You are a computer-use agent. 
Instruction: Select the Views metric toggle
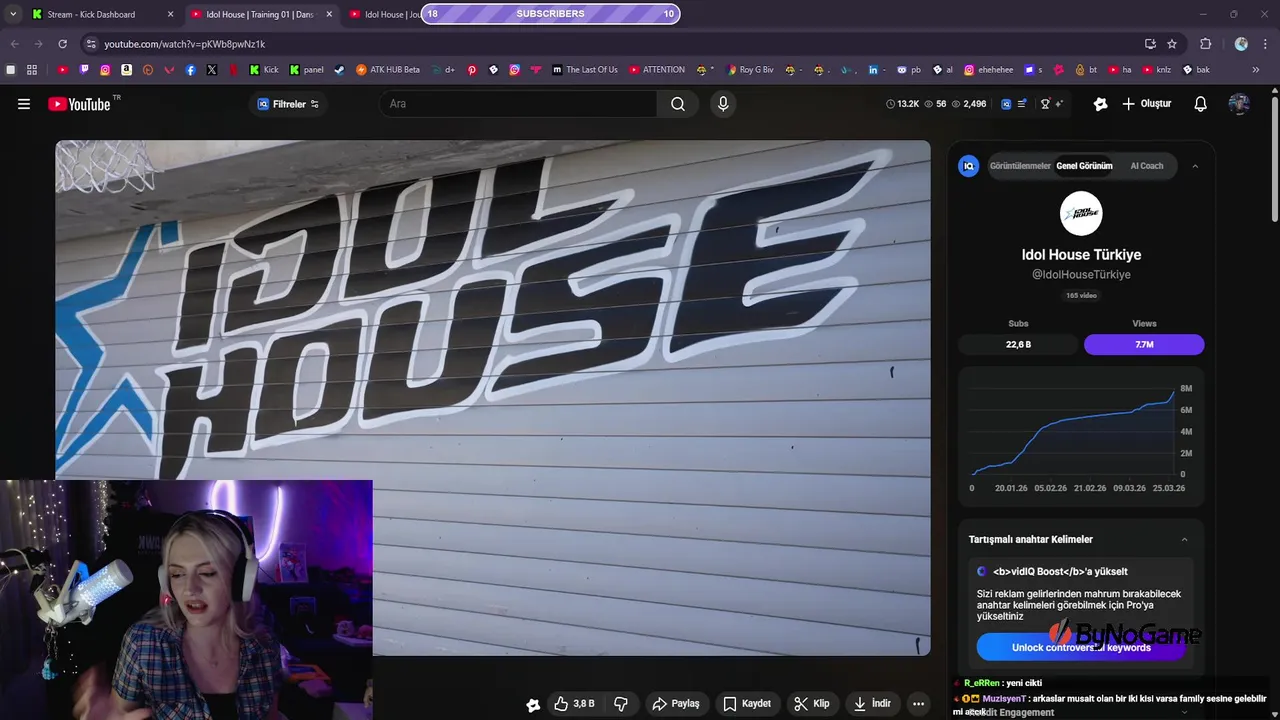pyautogui.click(x=1144, y=344)
